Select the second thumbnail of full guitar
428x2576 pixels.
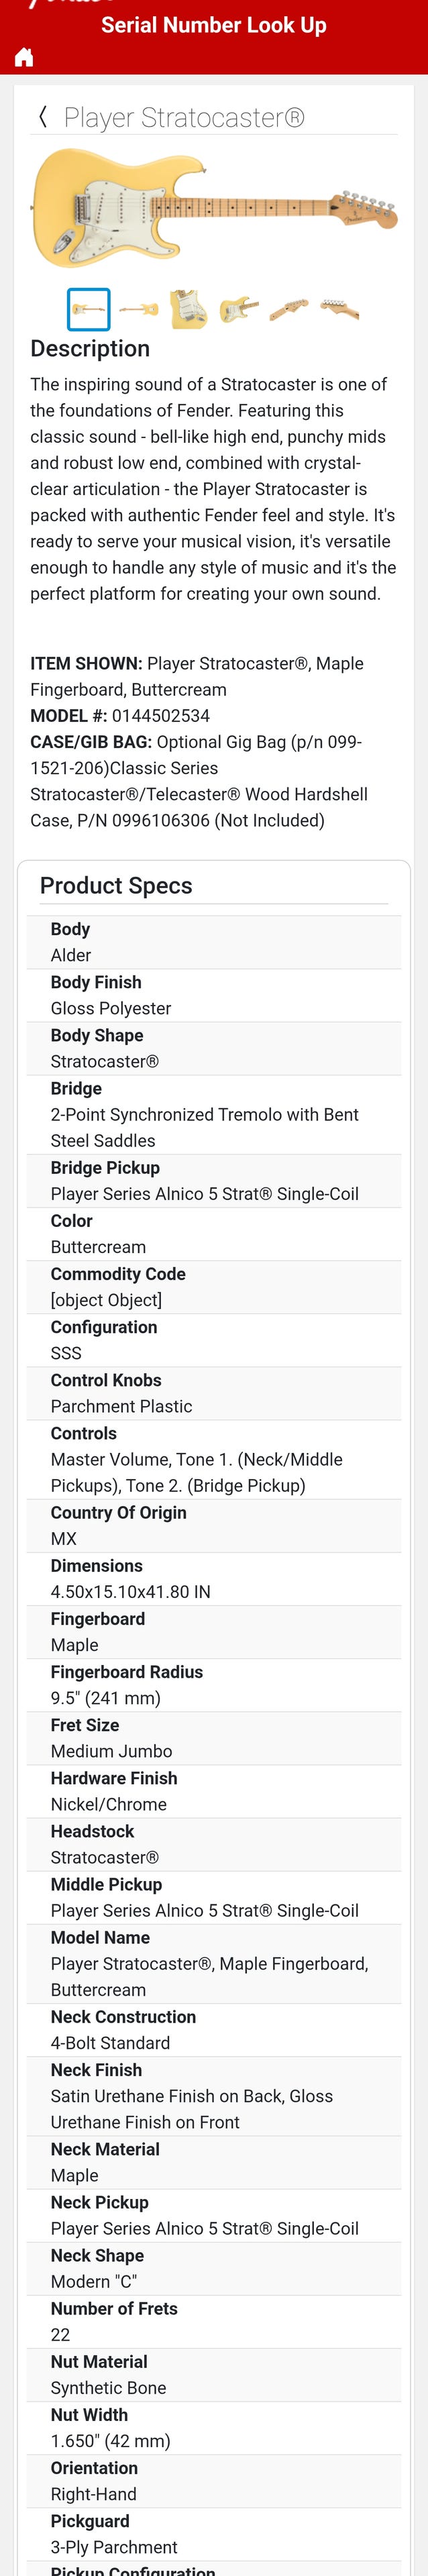coord(138,309)
